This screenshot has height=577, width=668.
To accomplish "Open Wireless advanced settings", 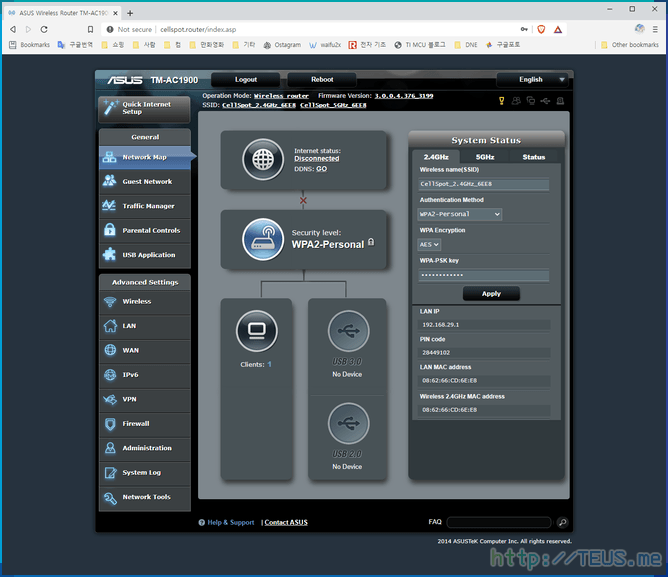I will pyautogui.click(x=145, y=301).
